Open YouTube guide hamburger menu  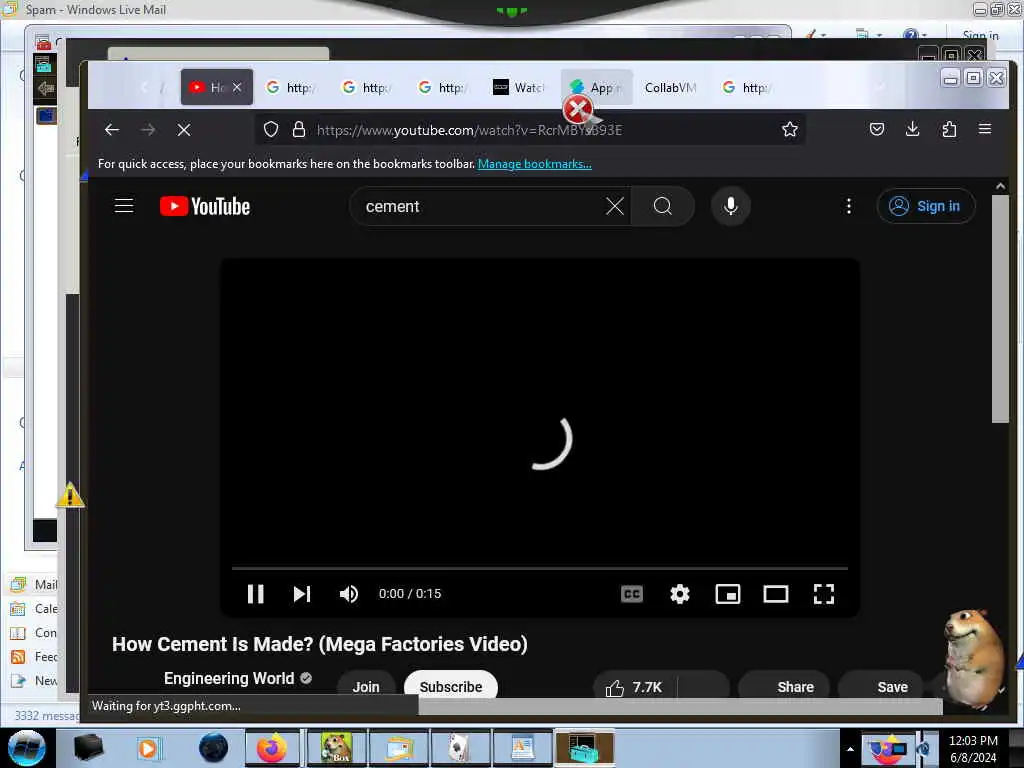tap(124, 206)
